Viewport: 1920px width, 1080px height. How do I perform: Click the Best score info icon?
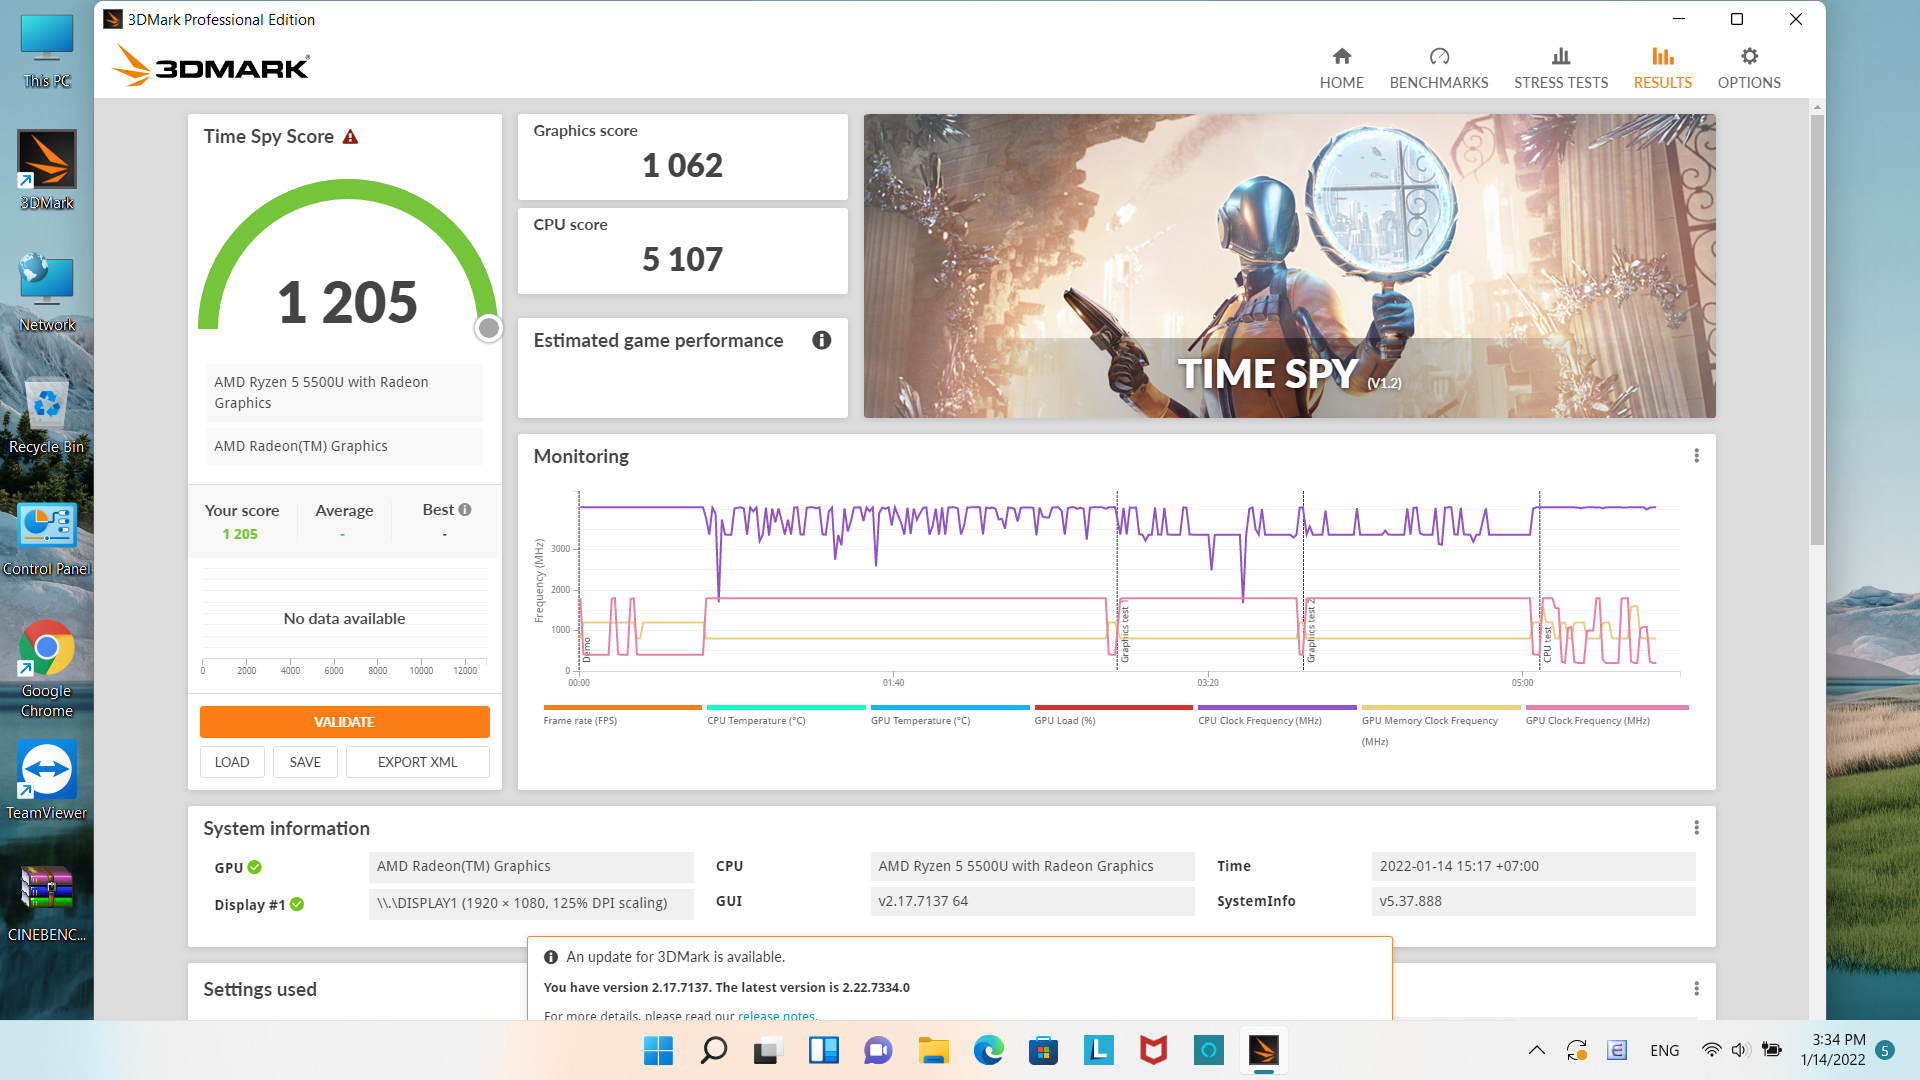pyautogui.click(x=465, y=510)
